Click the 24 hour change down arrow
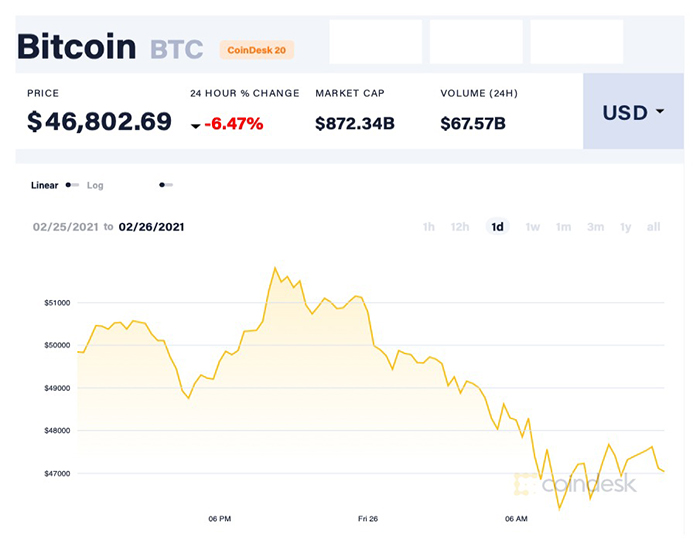This screenshot has height=543, width=700. click(x=195, y=126)
